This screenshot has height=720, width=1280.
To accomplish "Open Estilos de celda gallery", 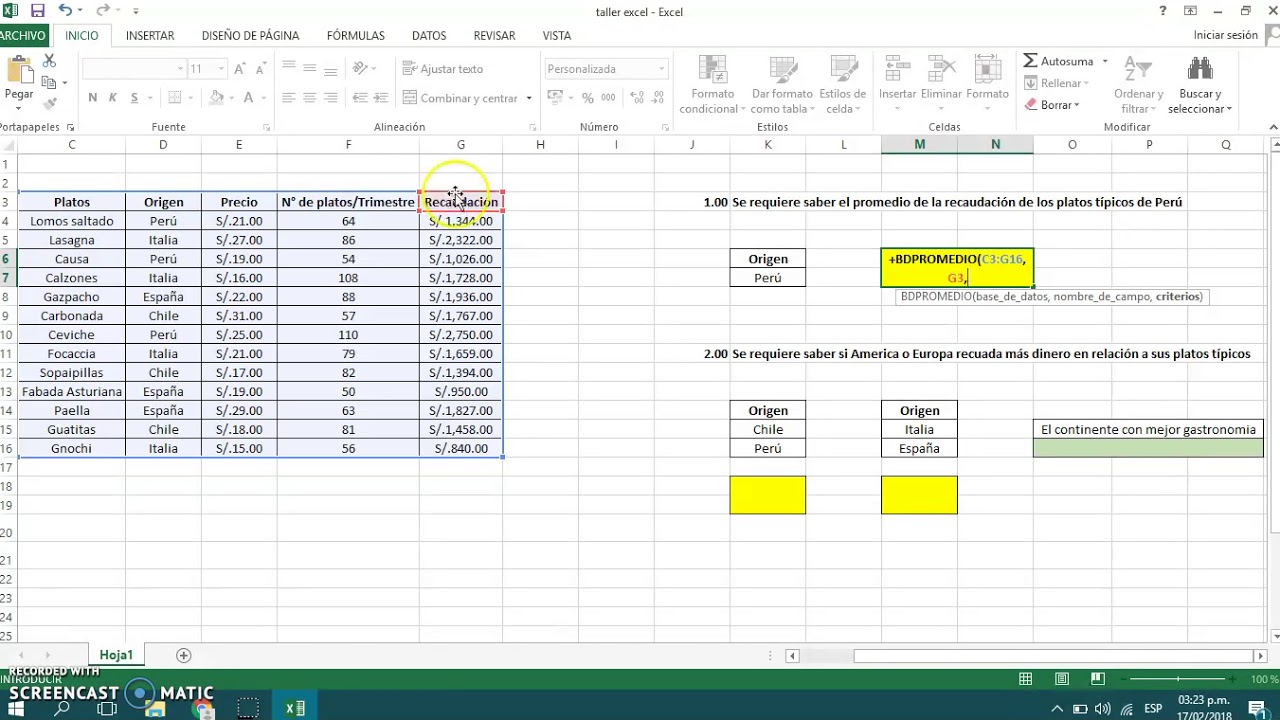I will (x=842, y=85).
